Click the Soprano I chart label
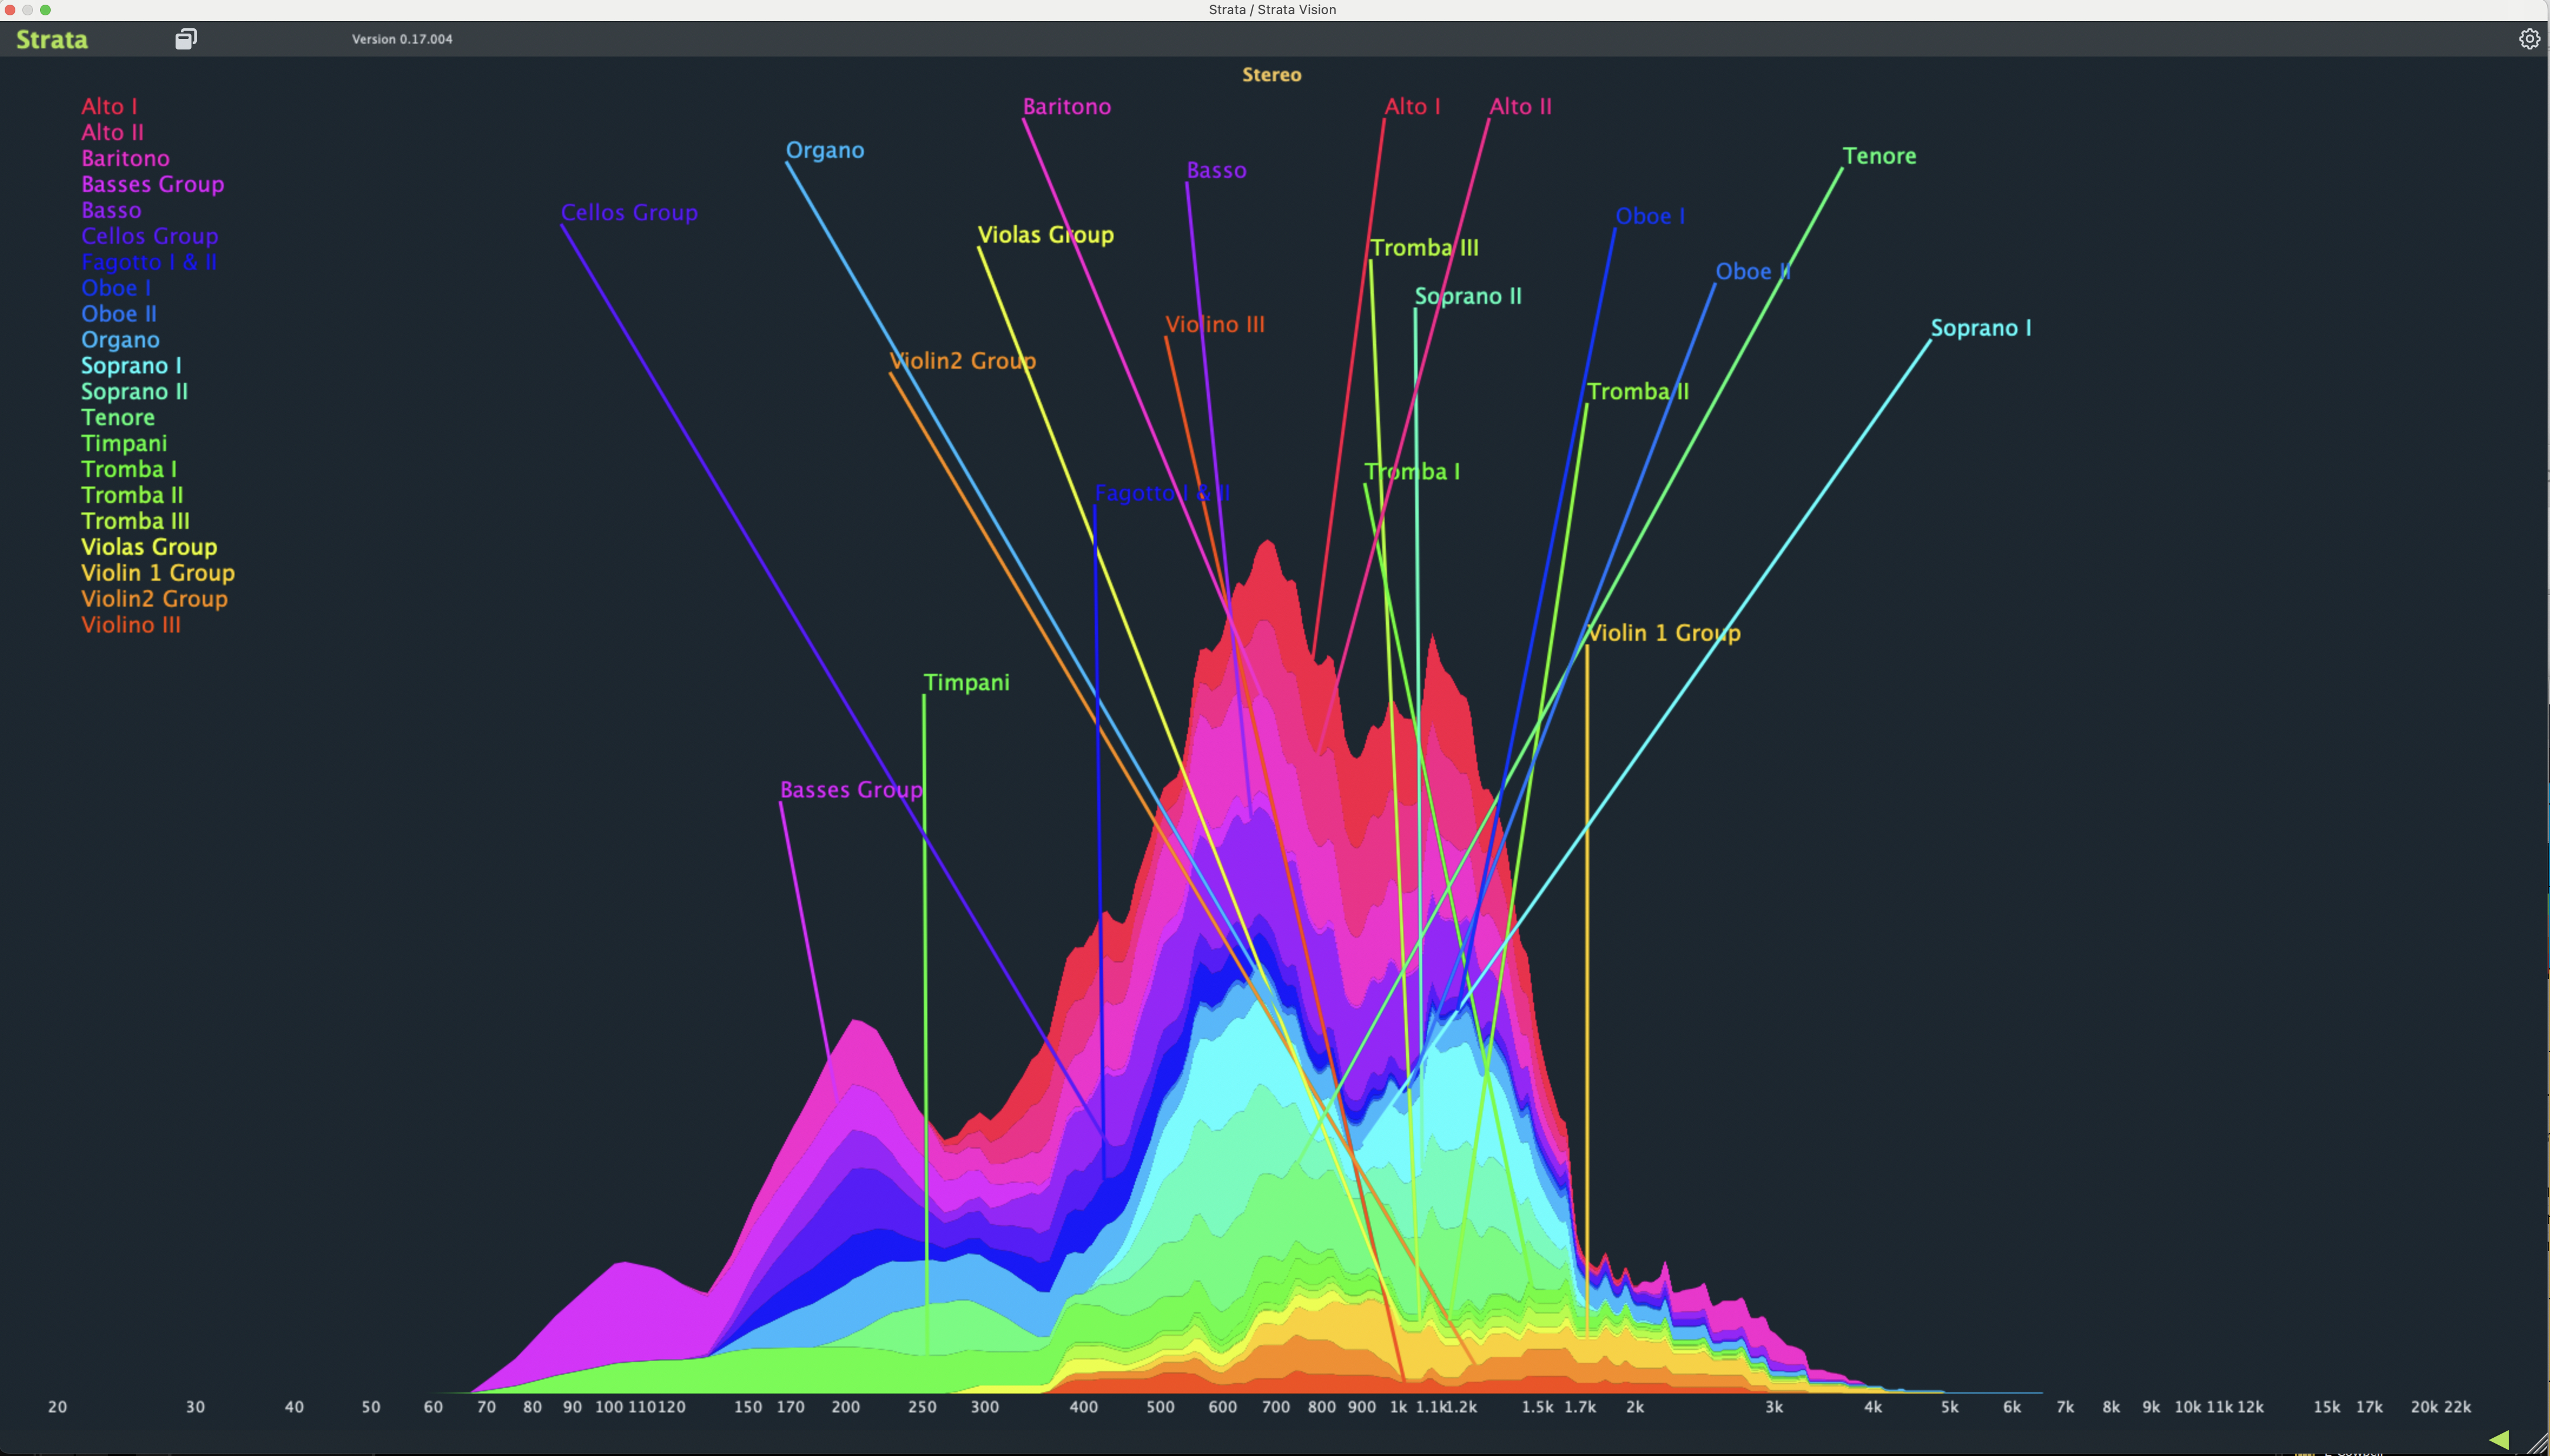 click(1980, 328)
